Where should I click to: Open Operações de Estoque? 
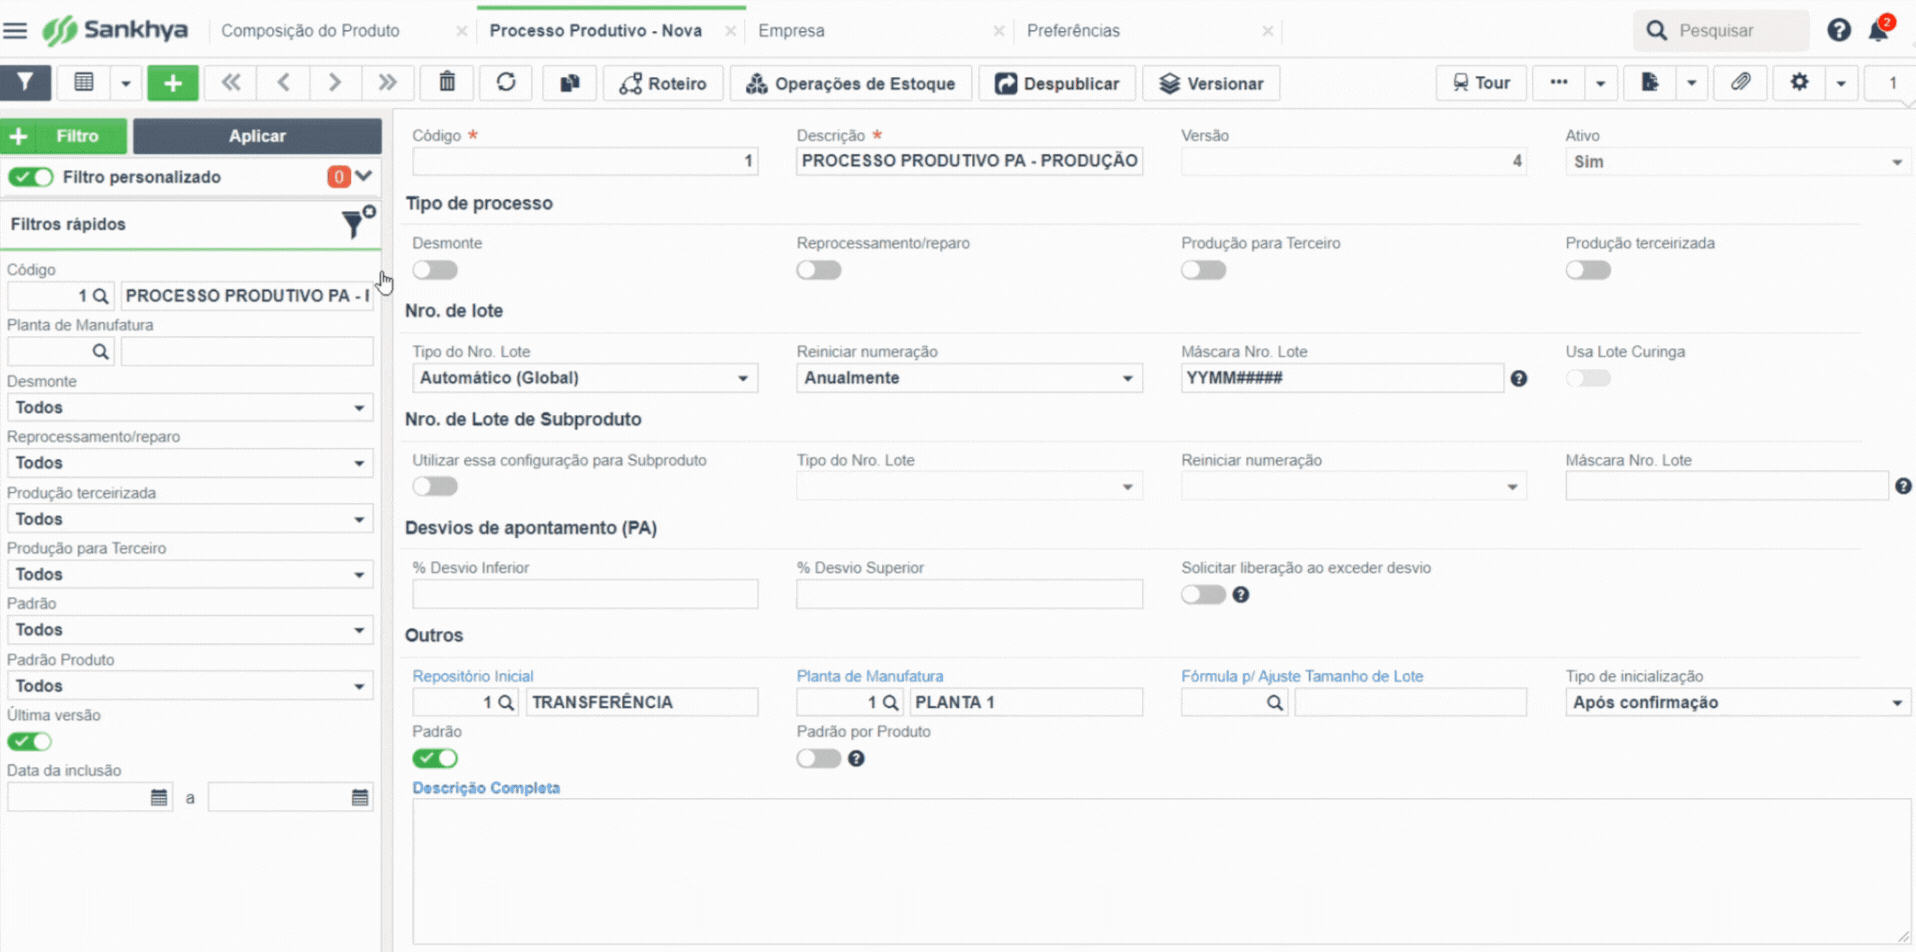pos(851,83)
